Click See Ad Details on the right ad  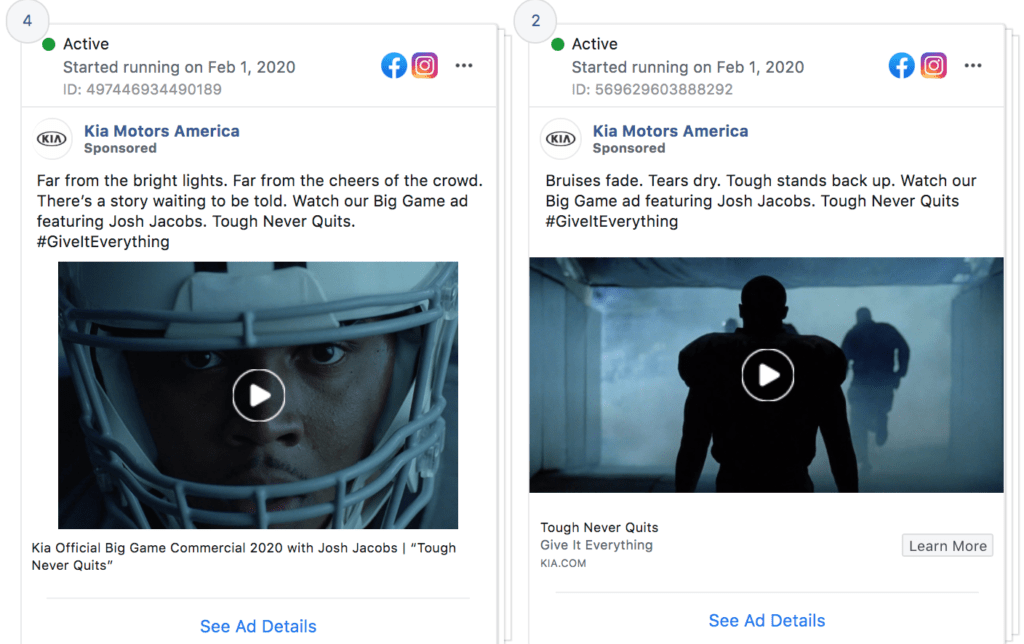coord(767,620)
